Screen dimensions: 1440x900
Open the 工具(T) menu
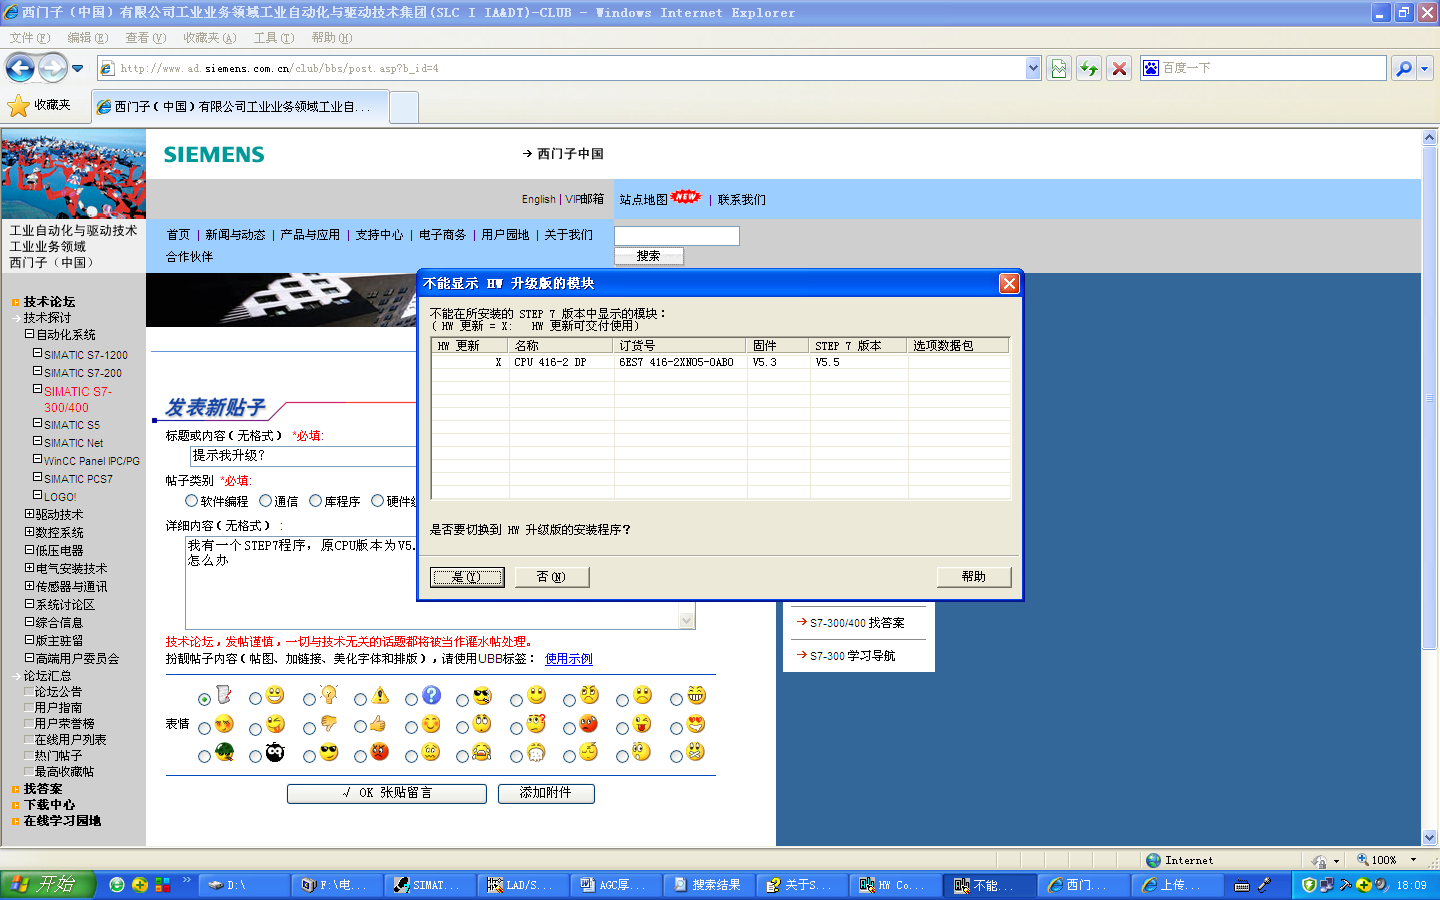coord(274,38)
